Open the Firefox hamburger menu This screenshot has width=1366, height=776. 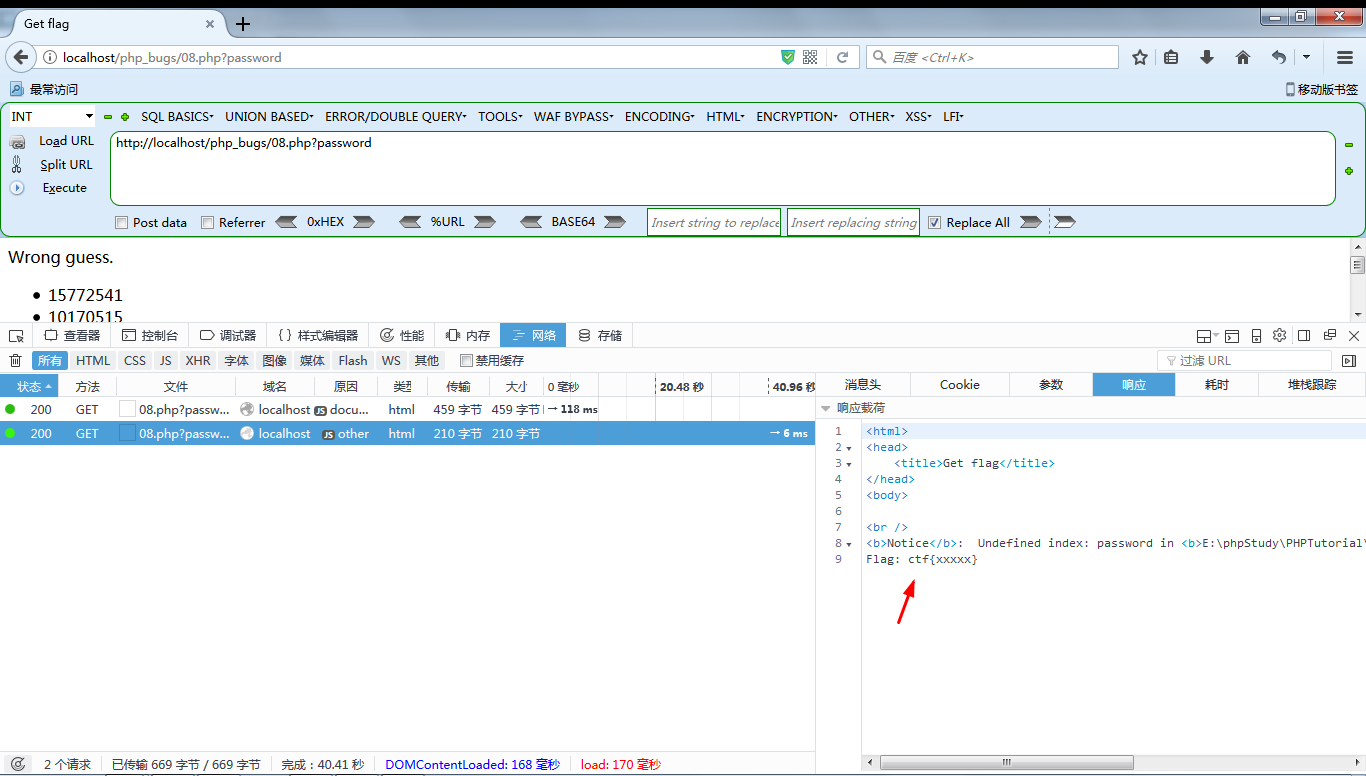[1345, 57]
